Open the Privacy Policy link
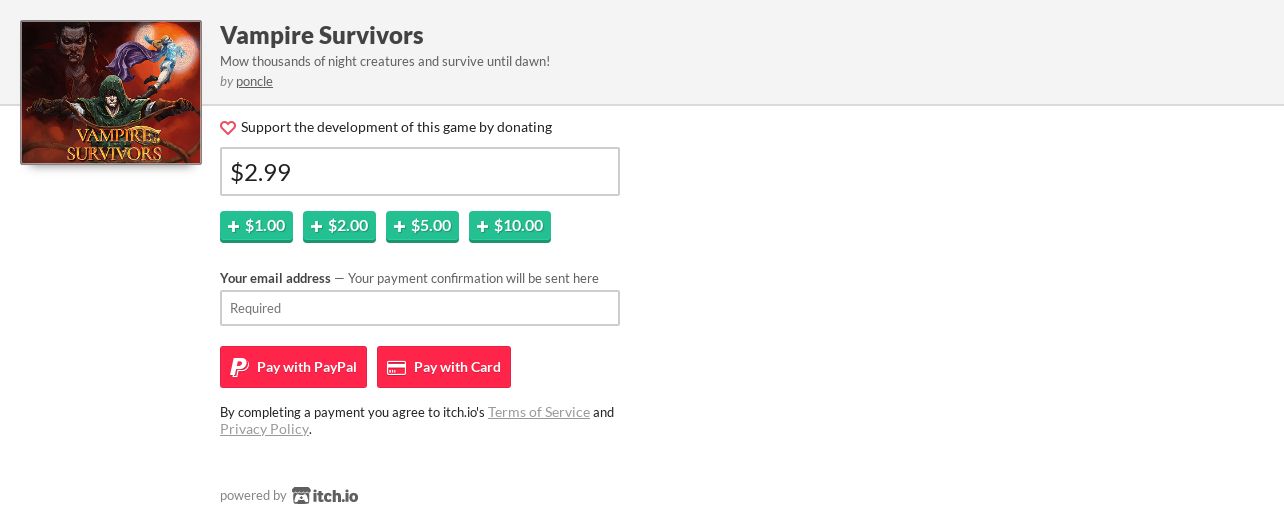 [264, 429]
